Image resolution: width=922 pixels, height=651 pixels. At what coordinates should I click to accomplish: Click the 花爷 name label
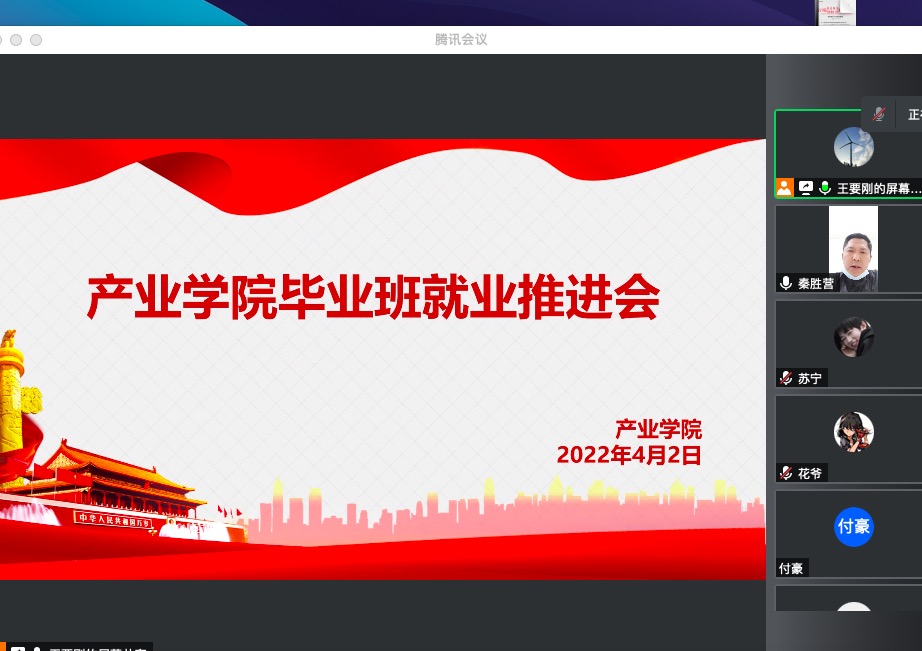(809, 473)
